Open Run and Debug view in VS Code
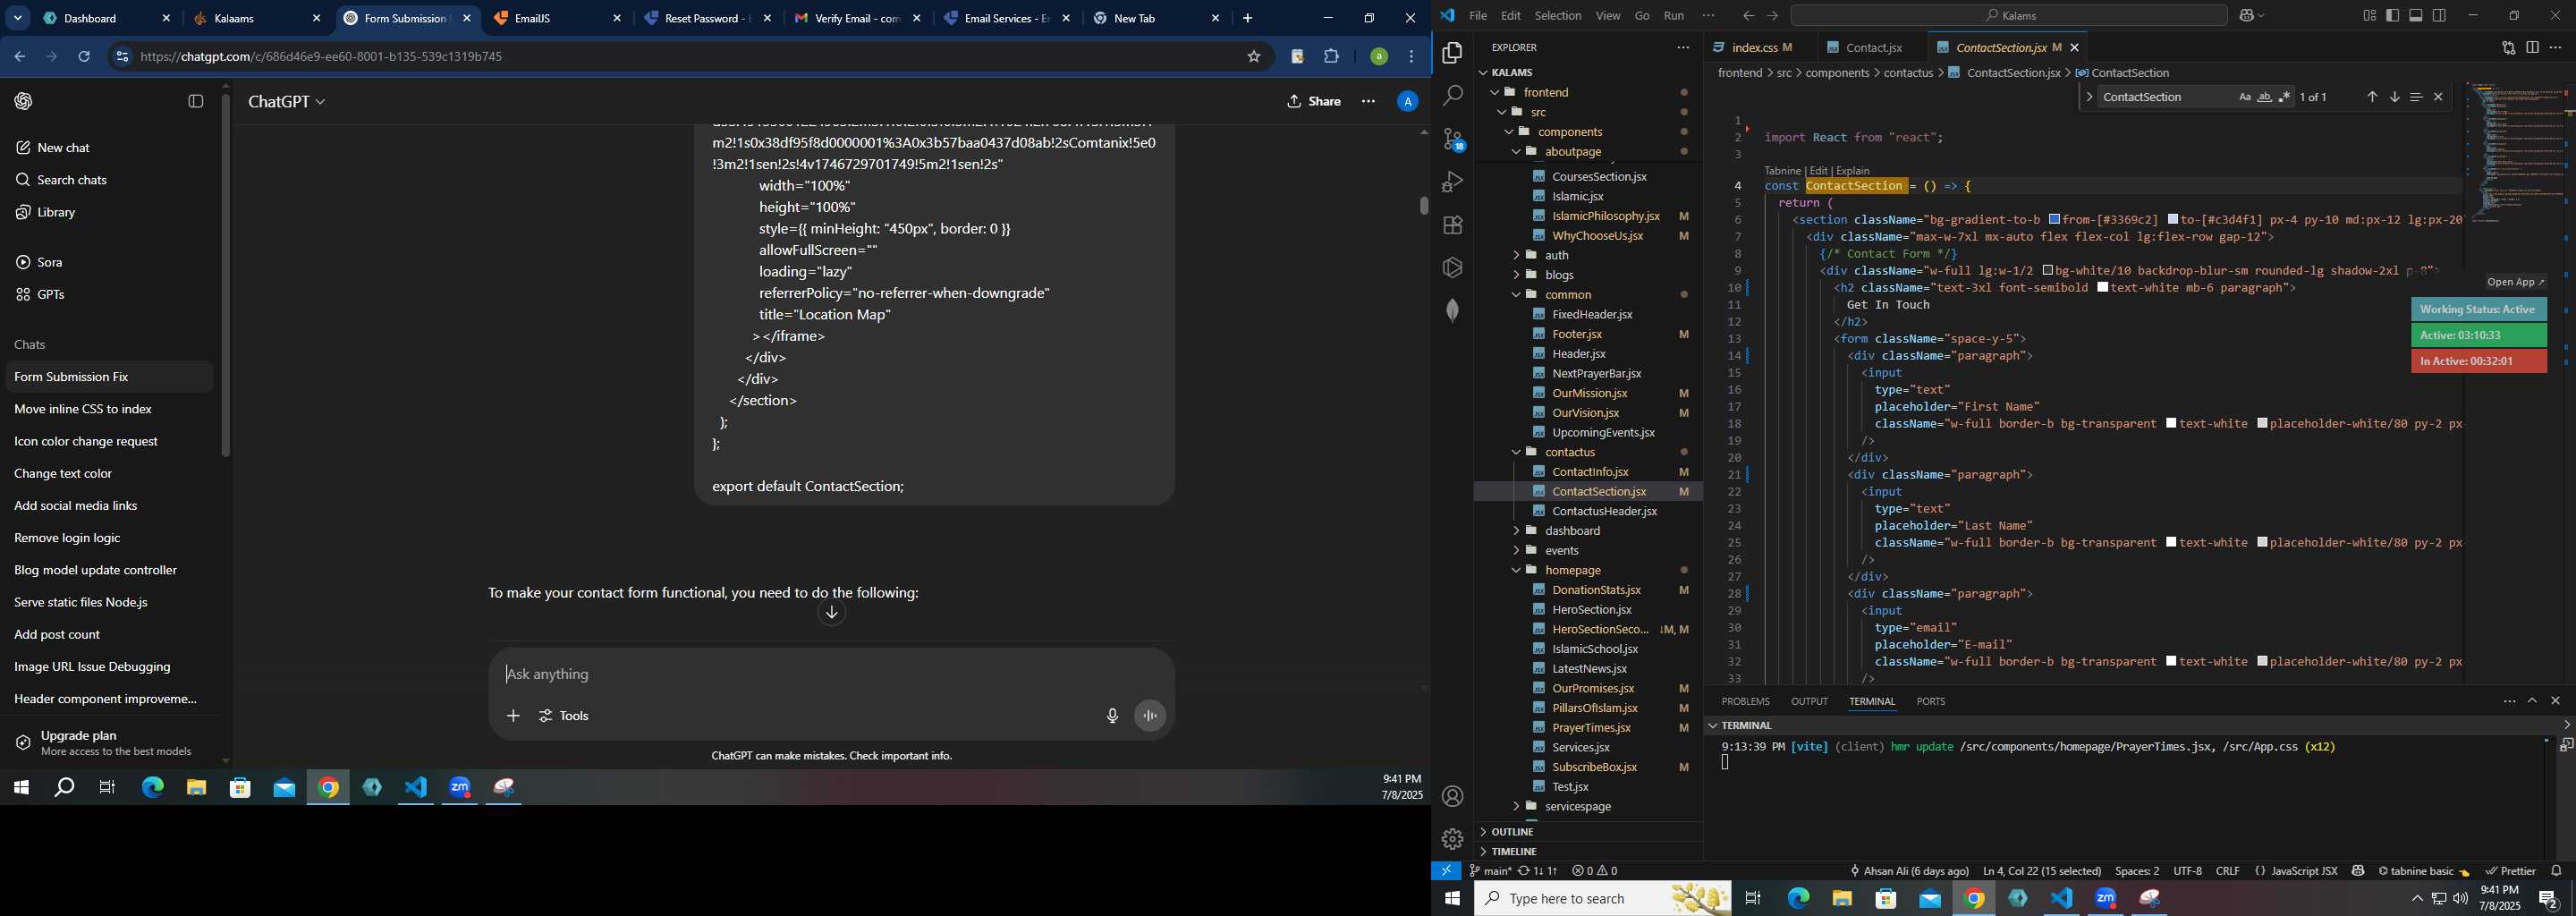The width and height of the screenshot is (2576, 916). [x=1452, y=182]
